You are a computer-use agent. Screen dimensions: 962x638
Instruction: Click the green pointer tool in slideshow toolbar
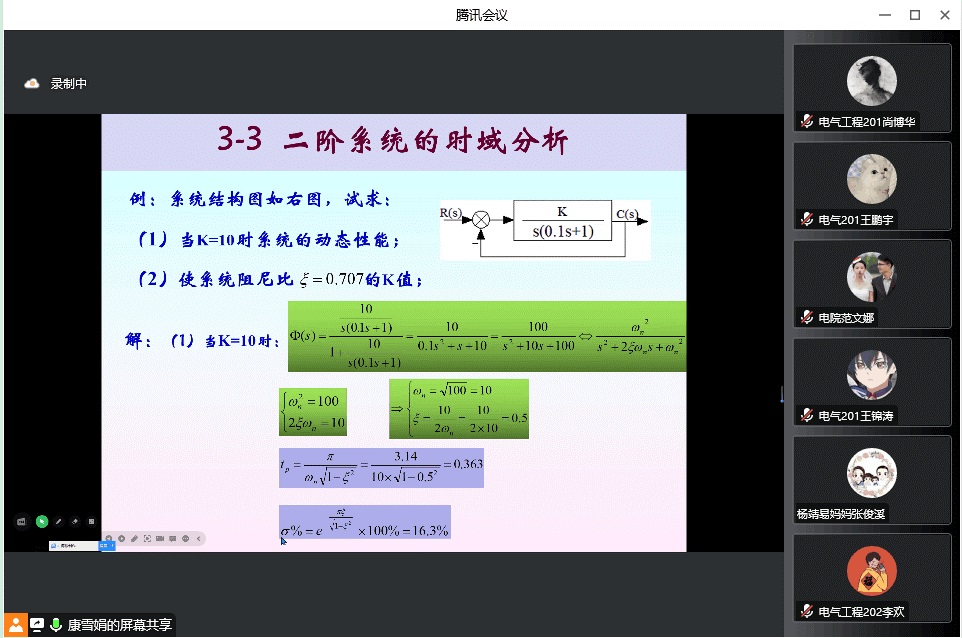point(42,521)
